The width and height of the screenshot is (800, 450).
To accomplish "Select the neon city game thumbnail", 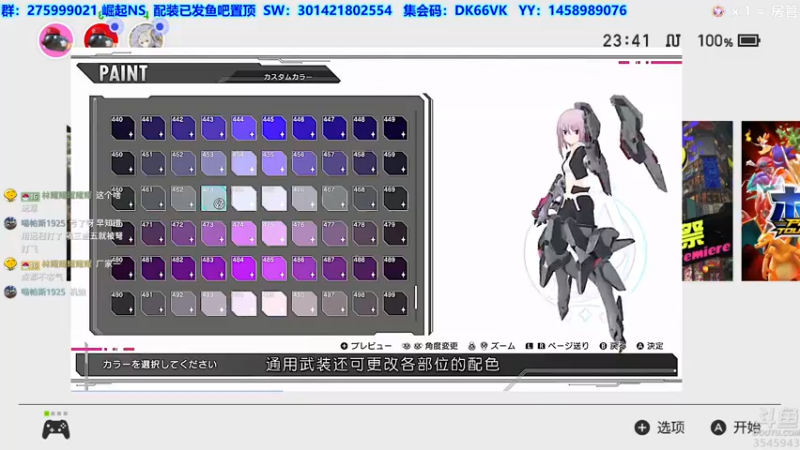I will point(707,201).
